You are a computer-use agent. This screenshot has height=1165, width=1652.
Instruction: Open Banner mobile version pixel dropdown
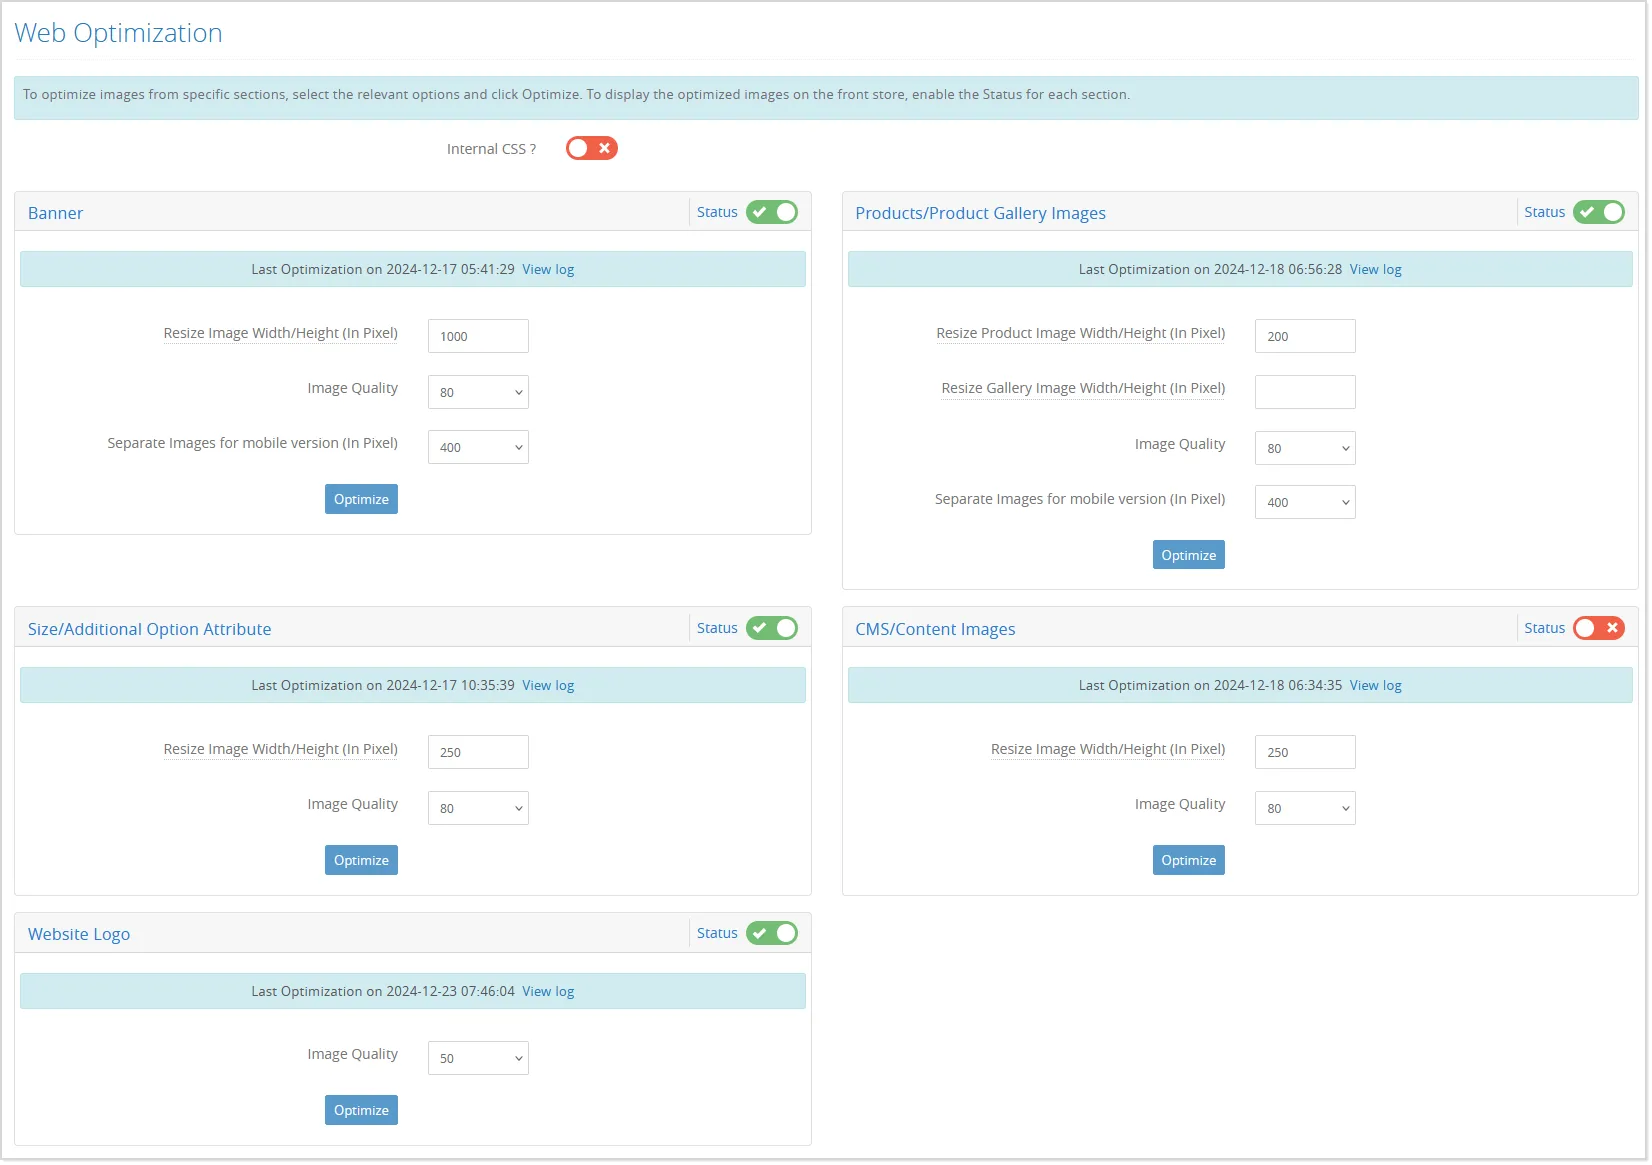478,447
